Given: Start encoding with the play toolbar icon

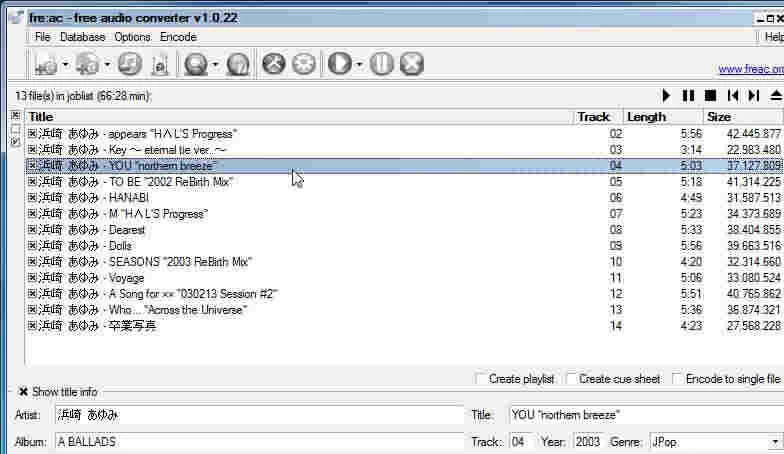Looking at the screenshot, I should [x=340, y=64].
